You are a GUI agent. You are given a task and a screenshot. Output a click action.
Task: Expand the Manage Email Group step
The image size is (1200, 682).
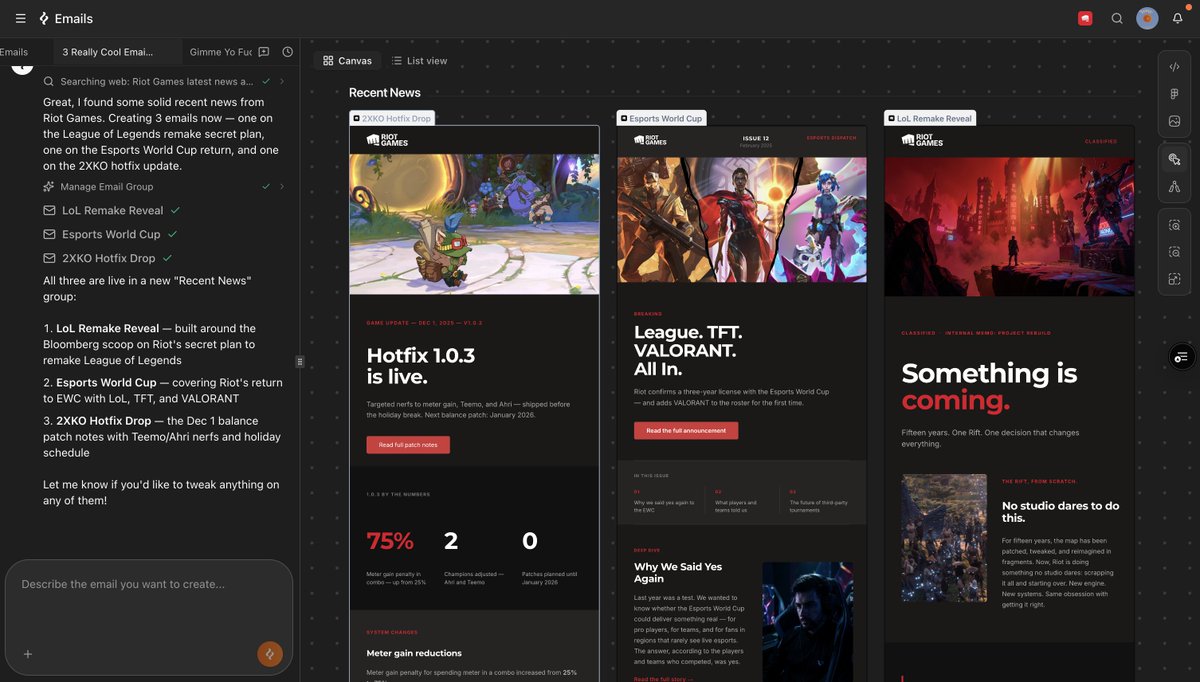click(x=282, y=186)
